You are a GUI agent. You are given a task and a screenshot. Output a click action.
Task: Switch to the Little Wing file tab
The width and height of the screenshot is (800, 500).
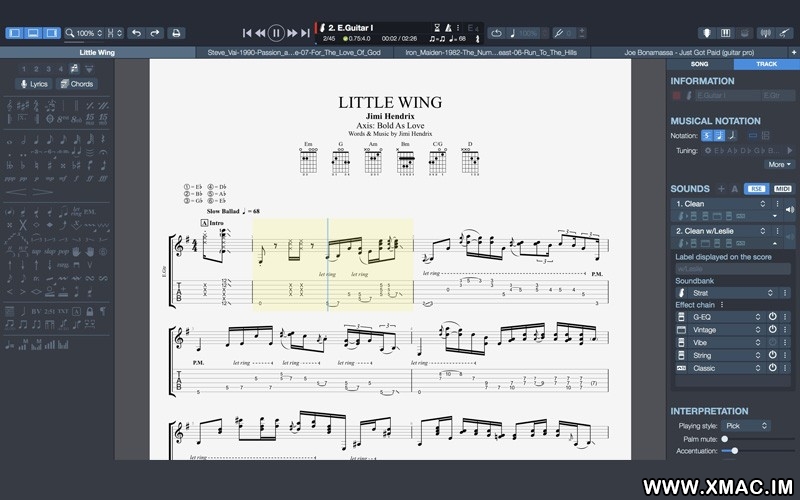(97, 52)
